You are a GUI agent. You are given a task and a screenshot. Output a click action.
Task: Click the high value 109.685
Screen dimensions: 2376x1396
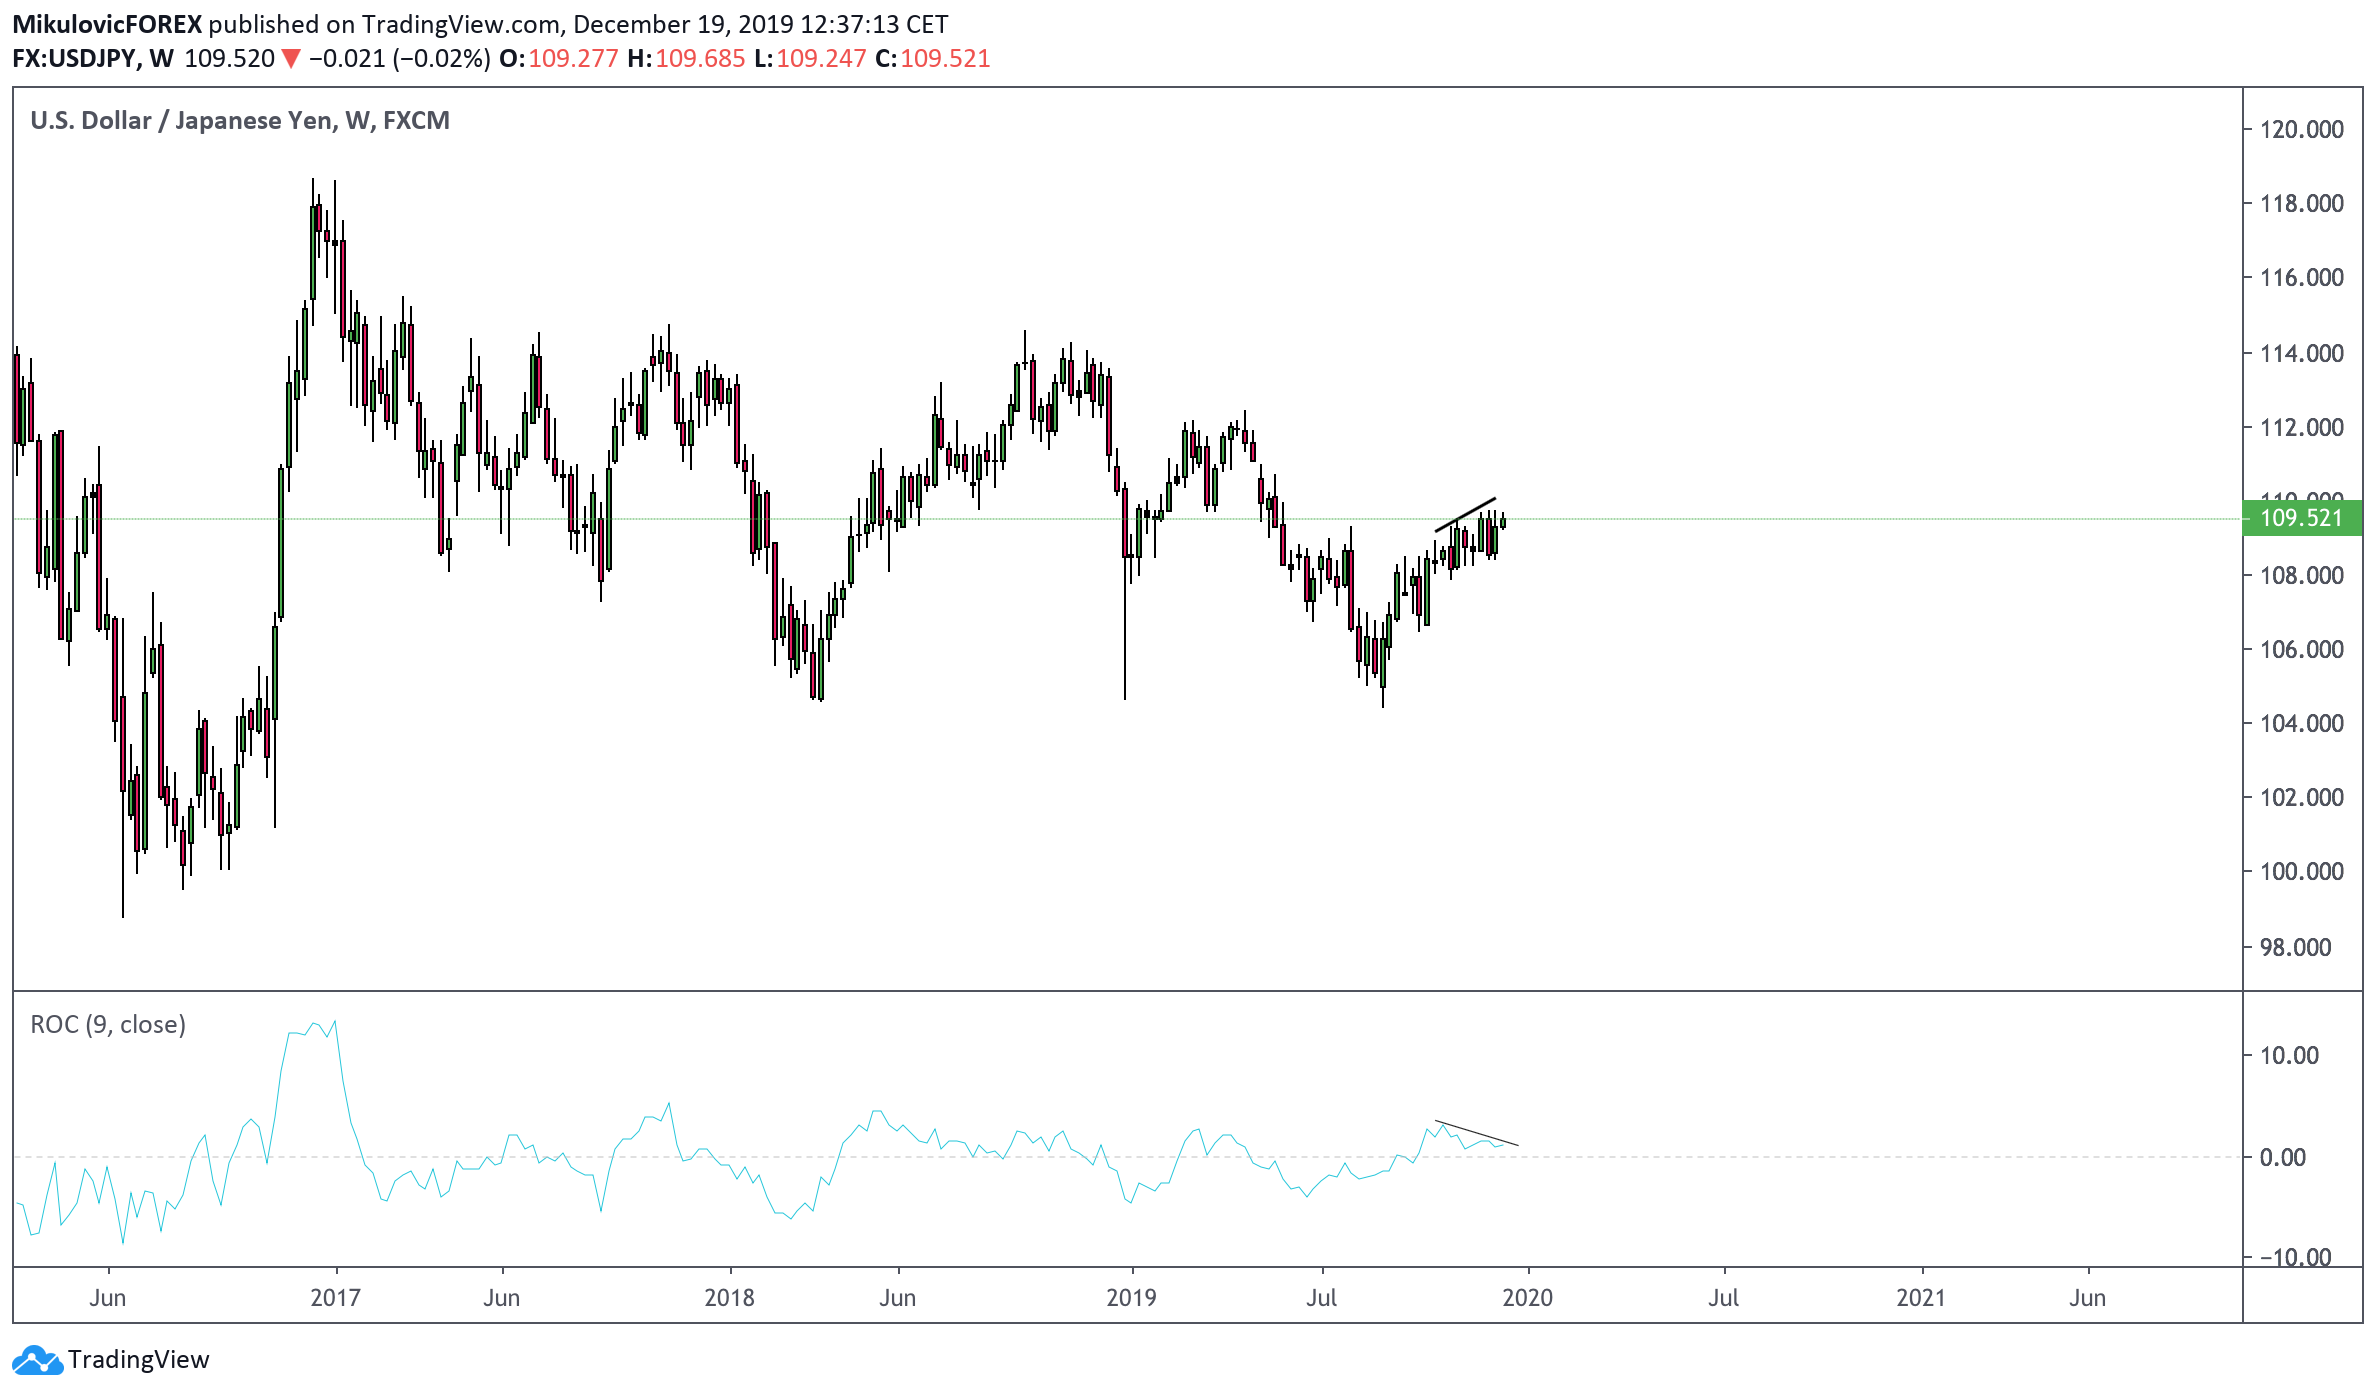(700, 58)
